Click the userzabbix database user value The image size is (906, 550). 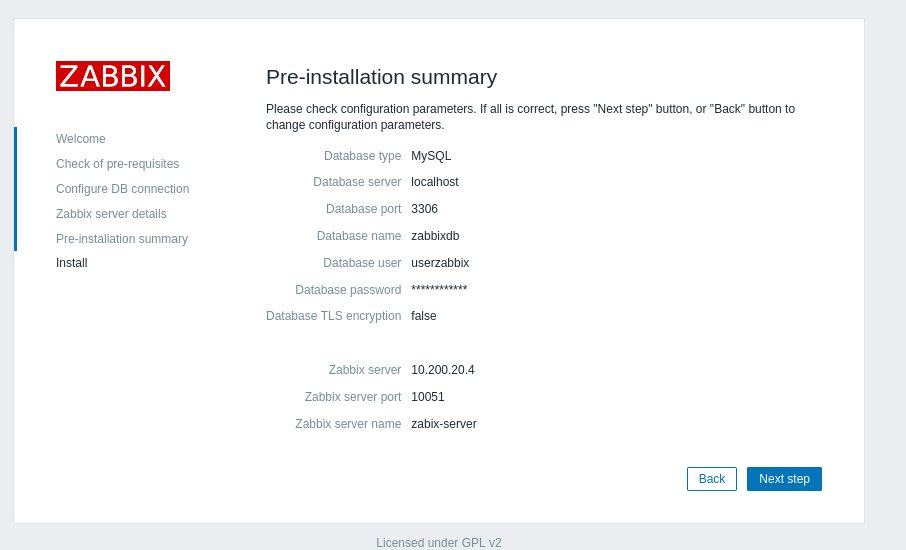(440, 263)
